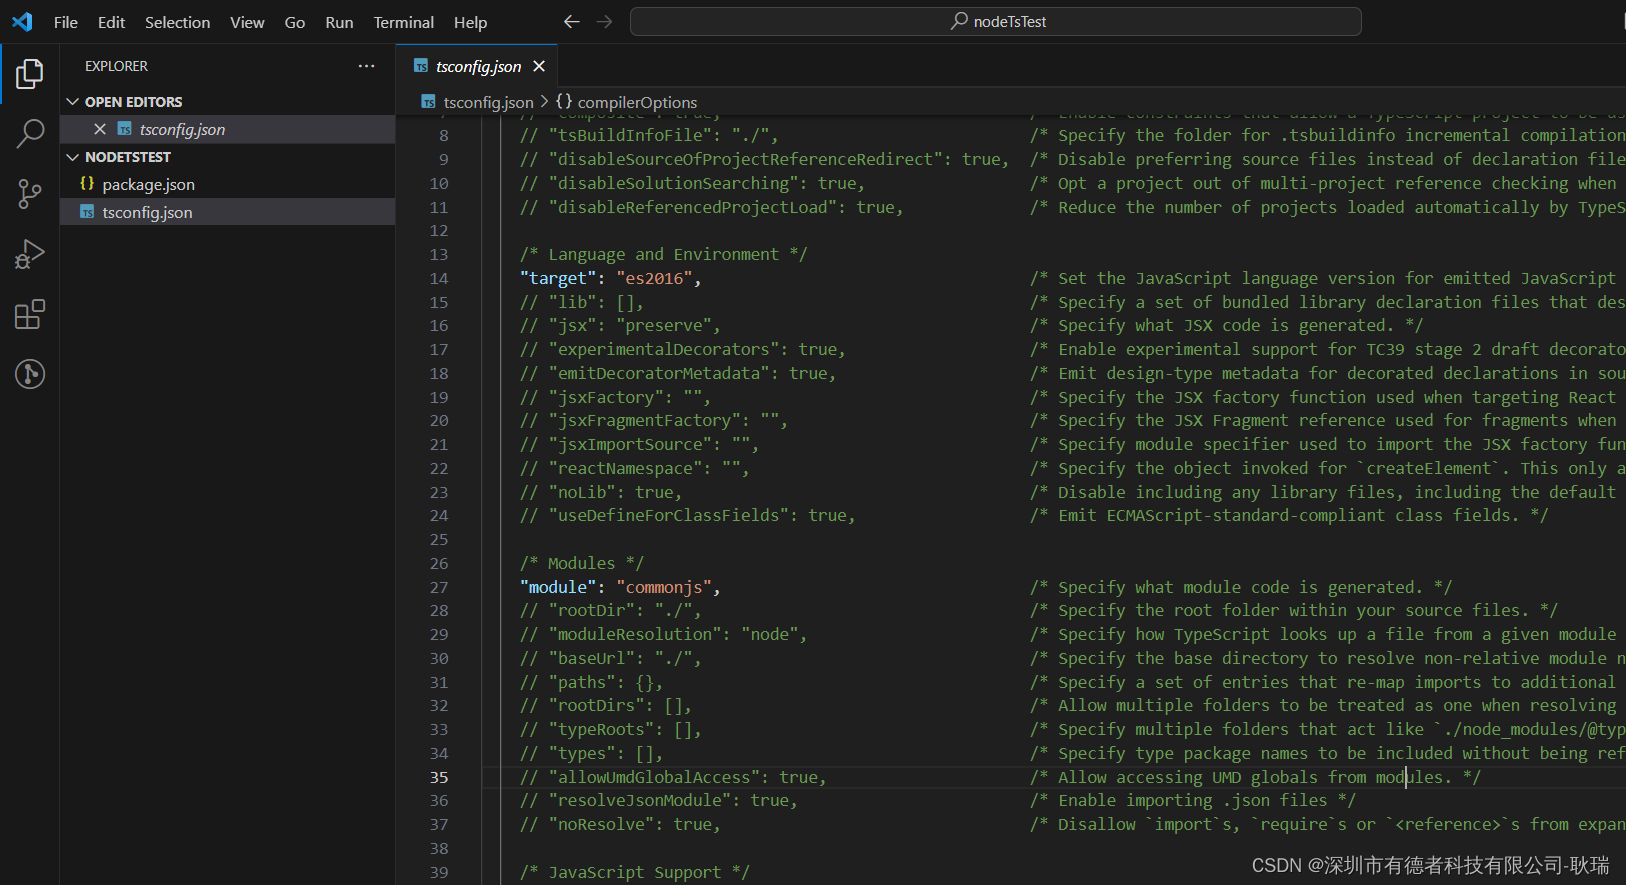Click the nodeTsTest command center search box
Viewport: 1626px width, 885px height.
pyautogui.click(x=996, y=21)
